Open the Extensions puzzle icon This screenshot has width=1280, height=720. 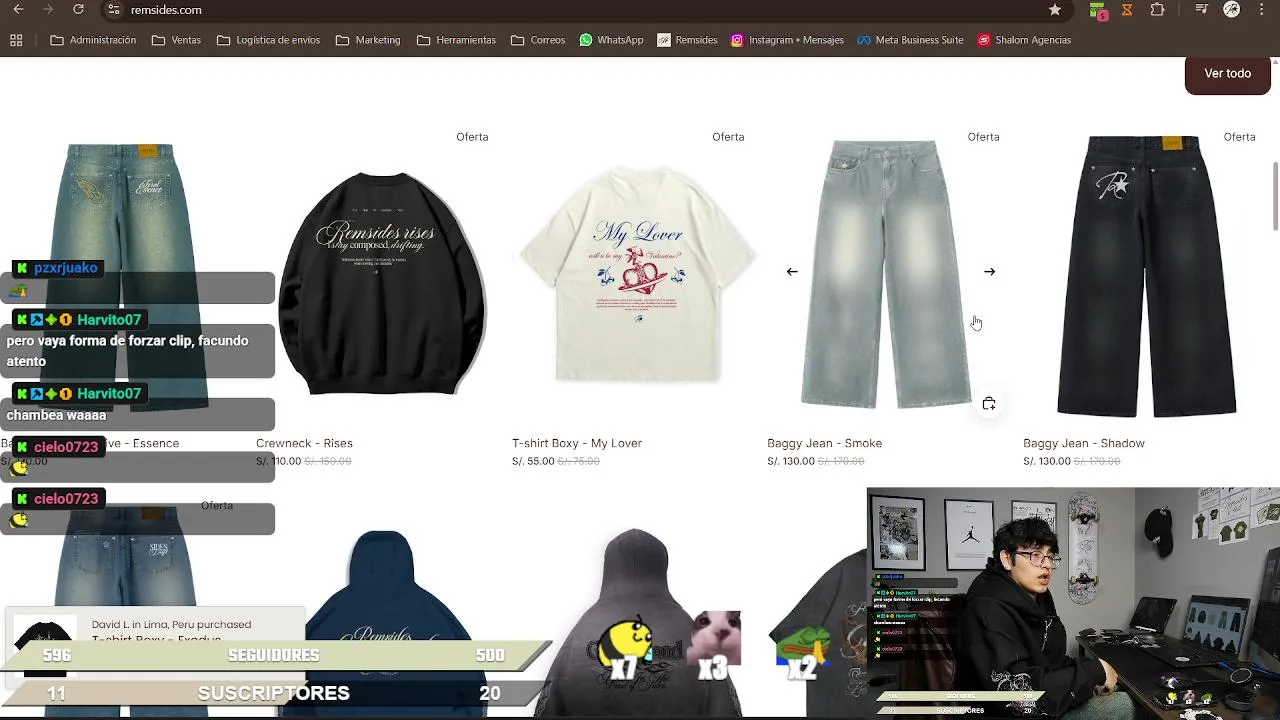click(x=1158, y=10)
